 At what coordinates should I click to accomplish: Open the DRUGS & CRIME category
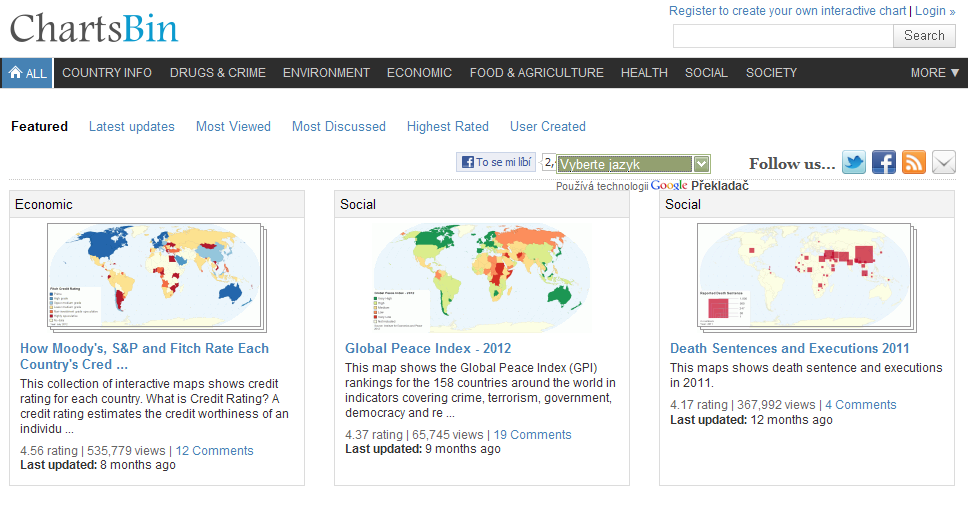pyautogui.click(x=218, y=73)
